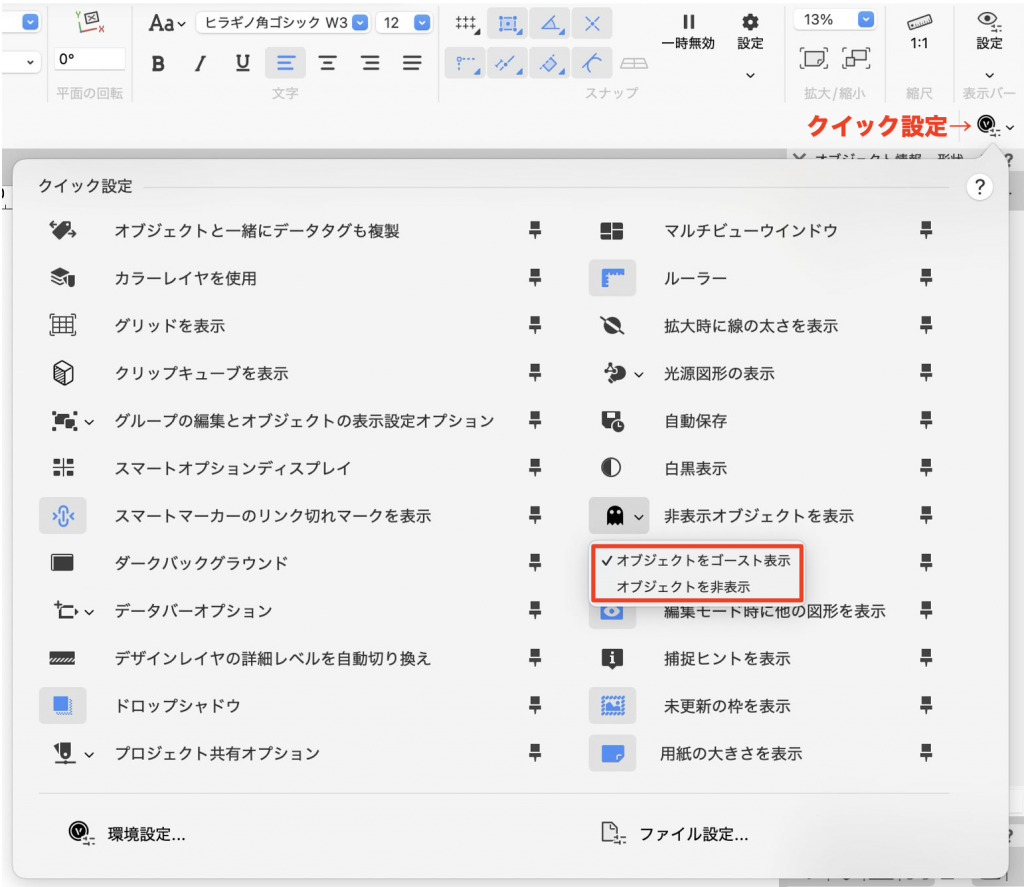Viewport: 1024px width, 887px height.
Task: Toggle the 用紙の大きさを表示 page icon
Action: [613, 753]
